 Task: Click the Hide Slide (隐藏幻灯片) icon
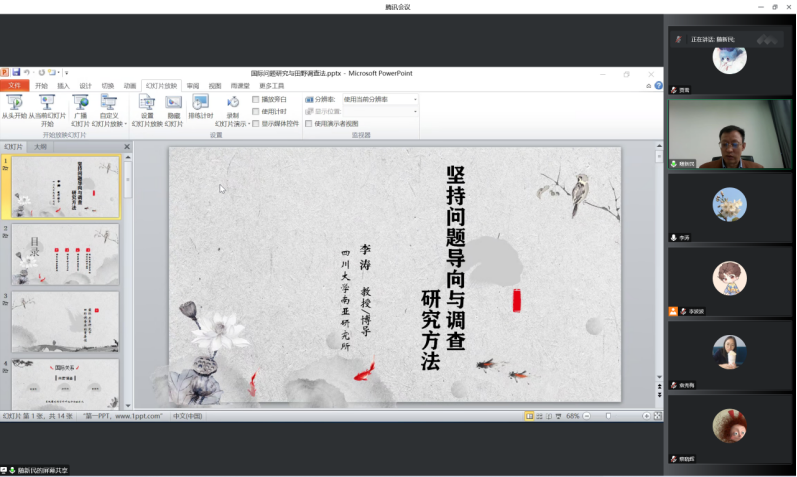173,103
